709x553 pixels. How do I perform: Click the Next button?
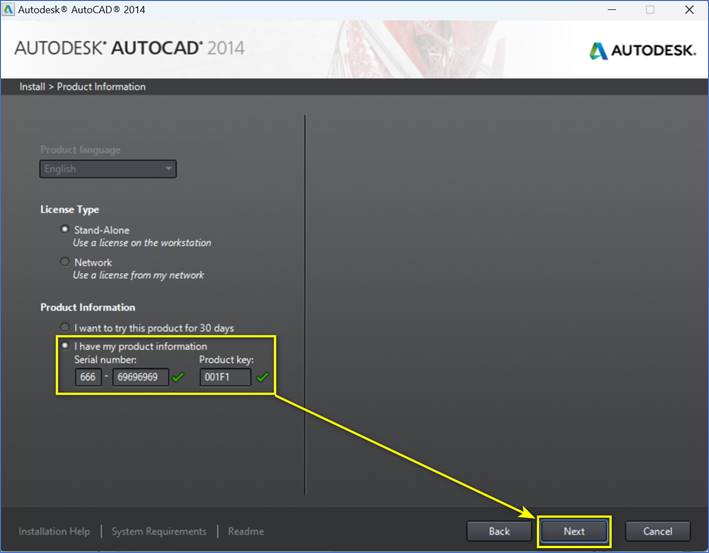tap(574, 531)
